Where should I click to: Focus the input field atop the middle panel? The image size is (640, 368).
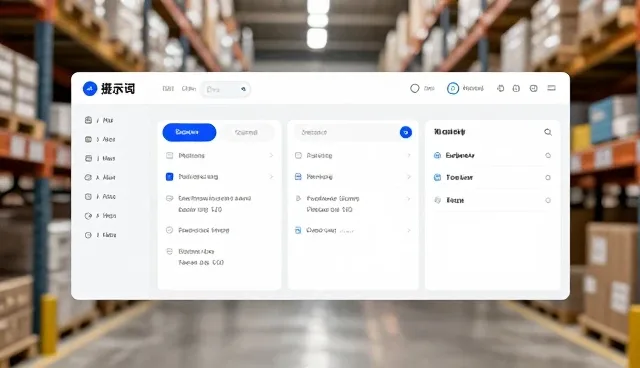pos(353,132)
